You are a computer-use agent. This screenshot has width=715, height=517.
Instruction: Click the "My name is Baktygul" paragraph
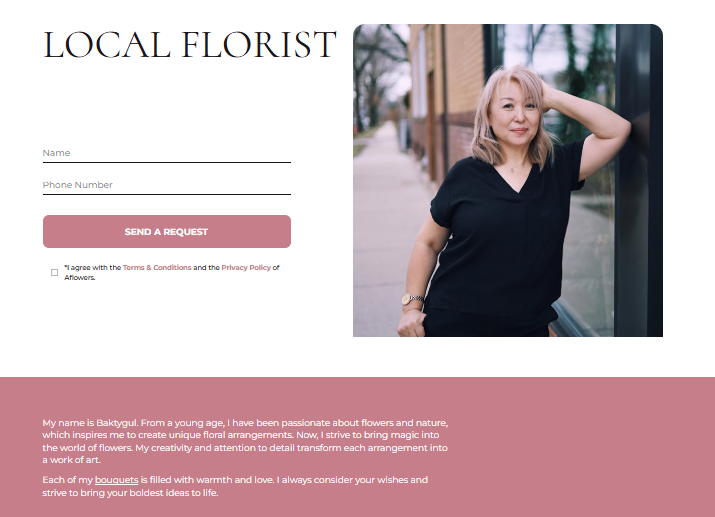[245, 441]
